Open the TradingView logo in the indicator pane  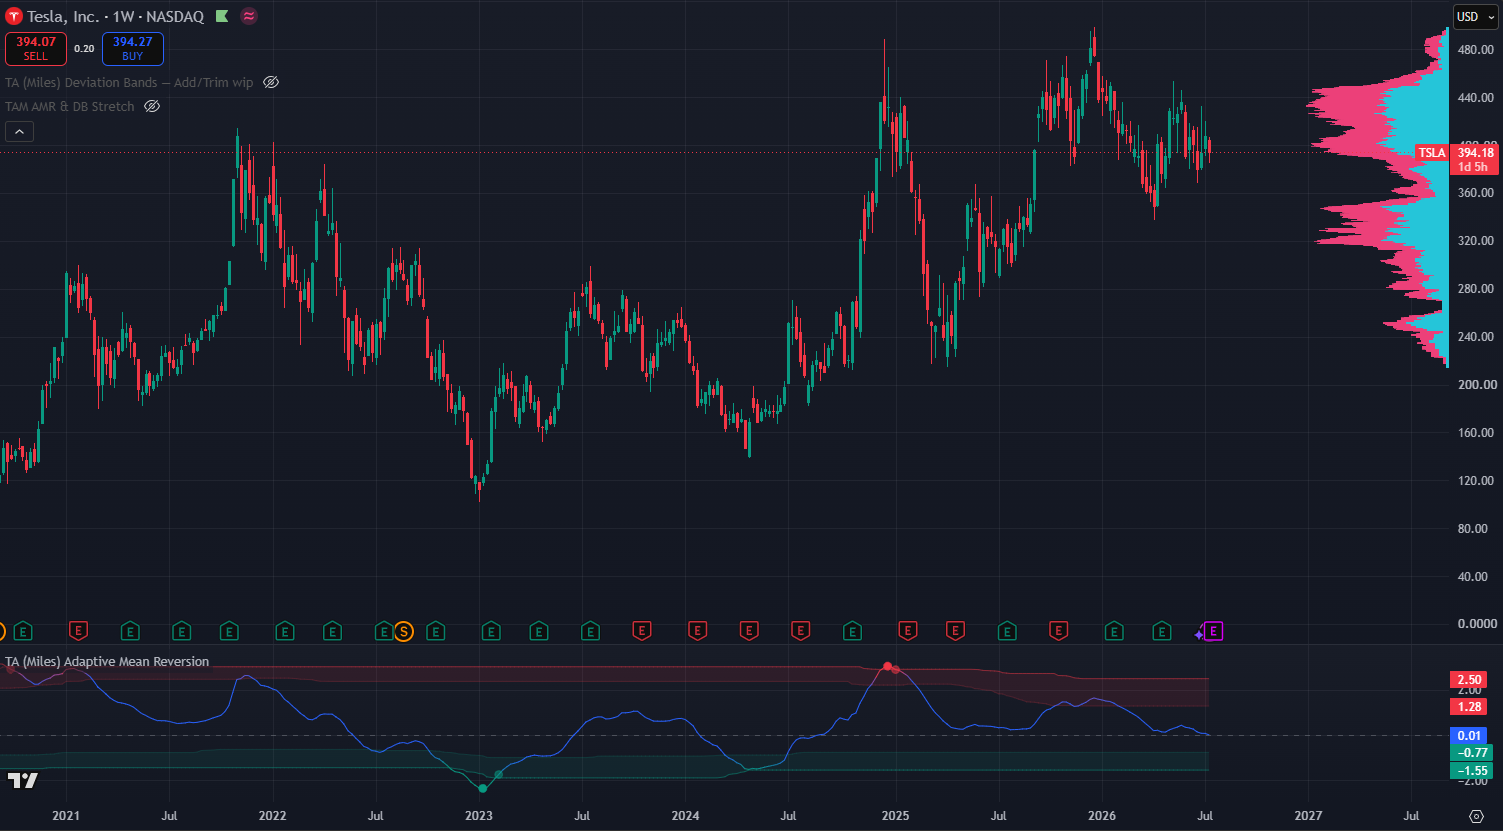point(22,780)
